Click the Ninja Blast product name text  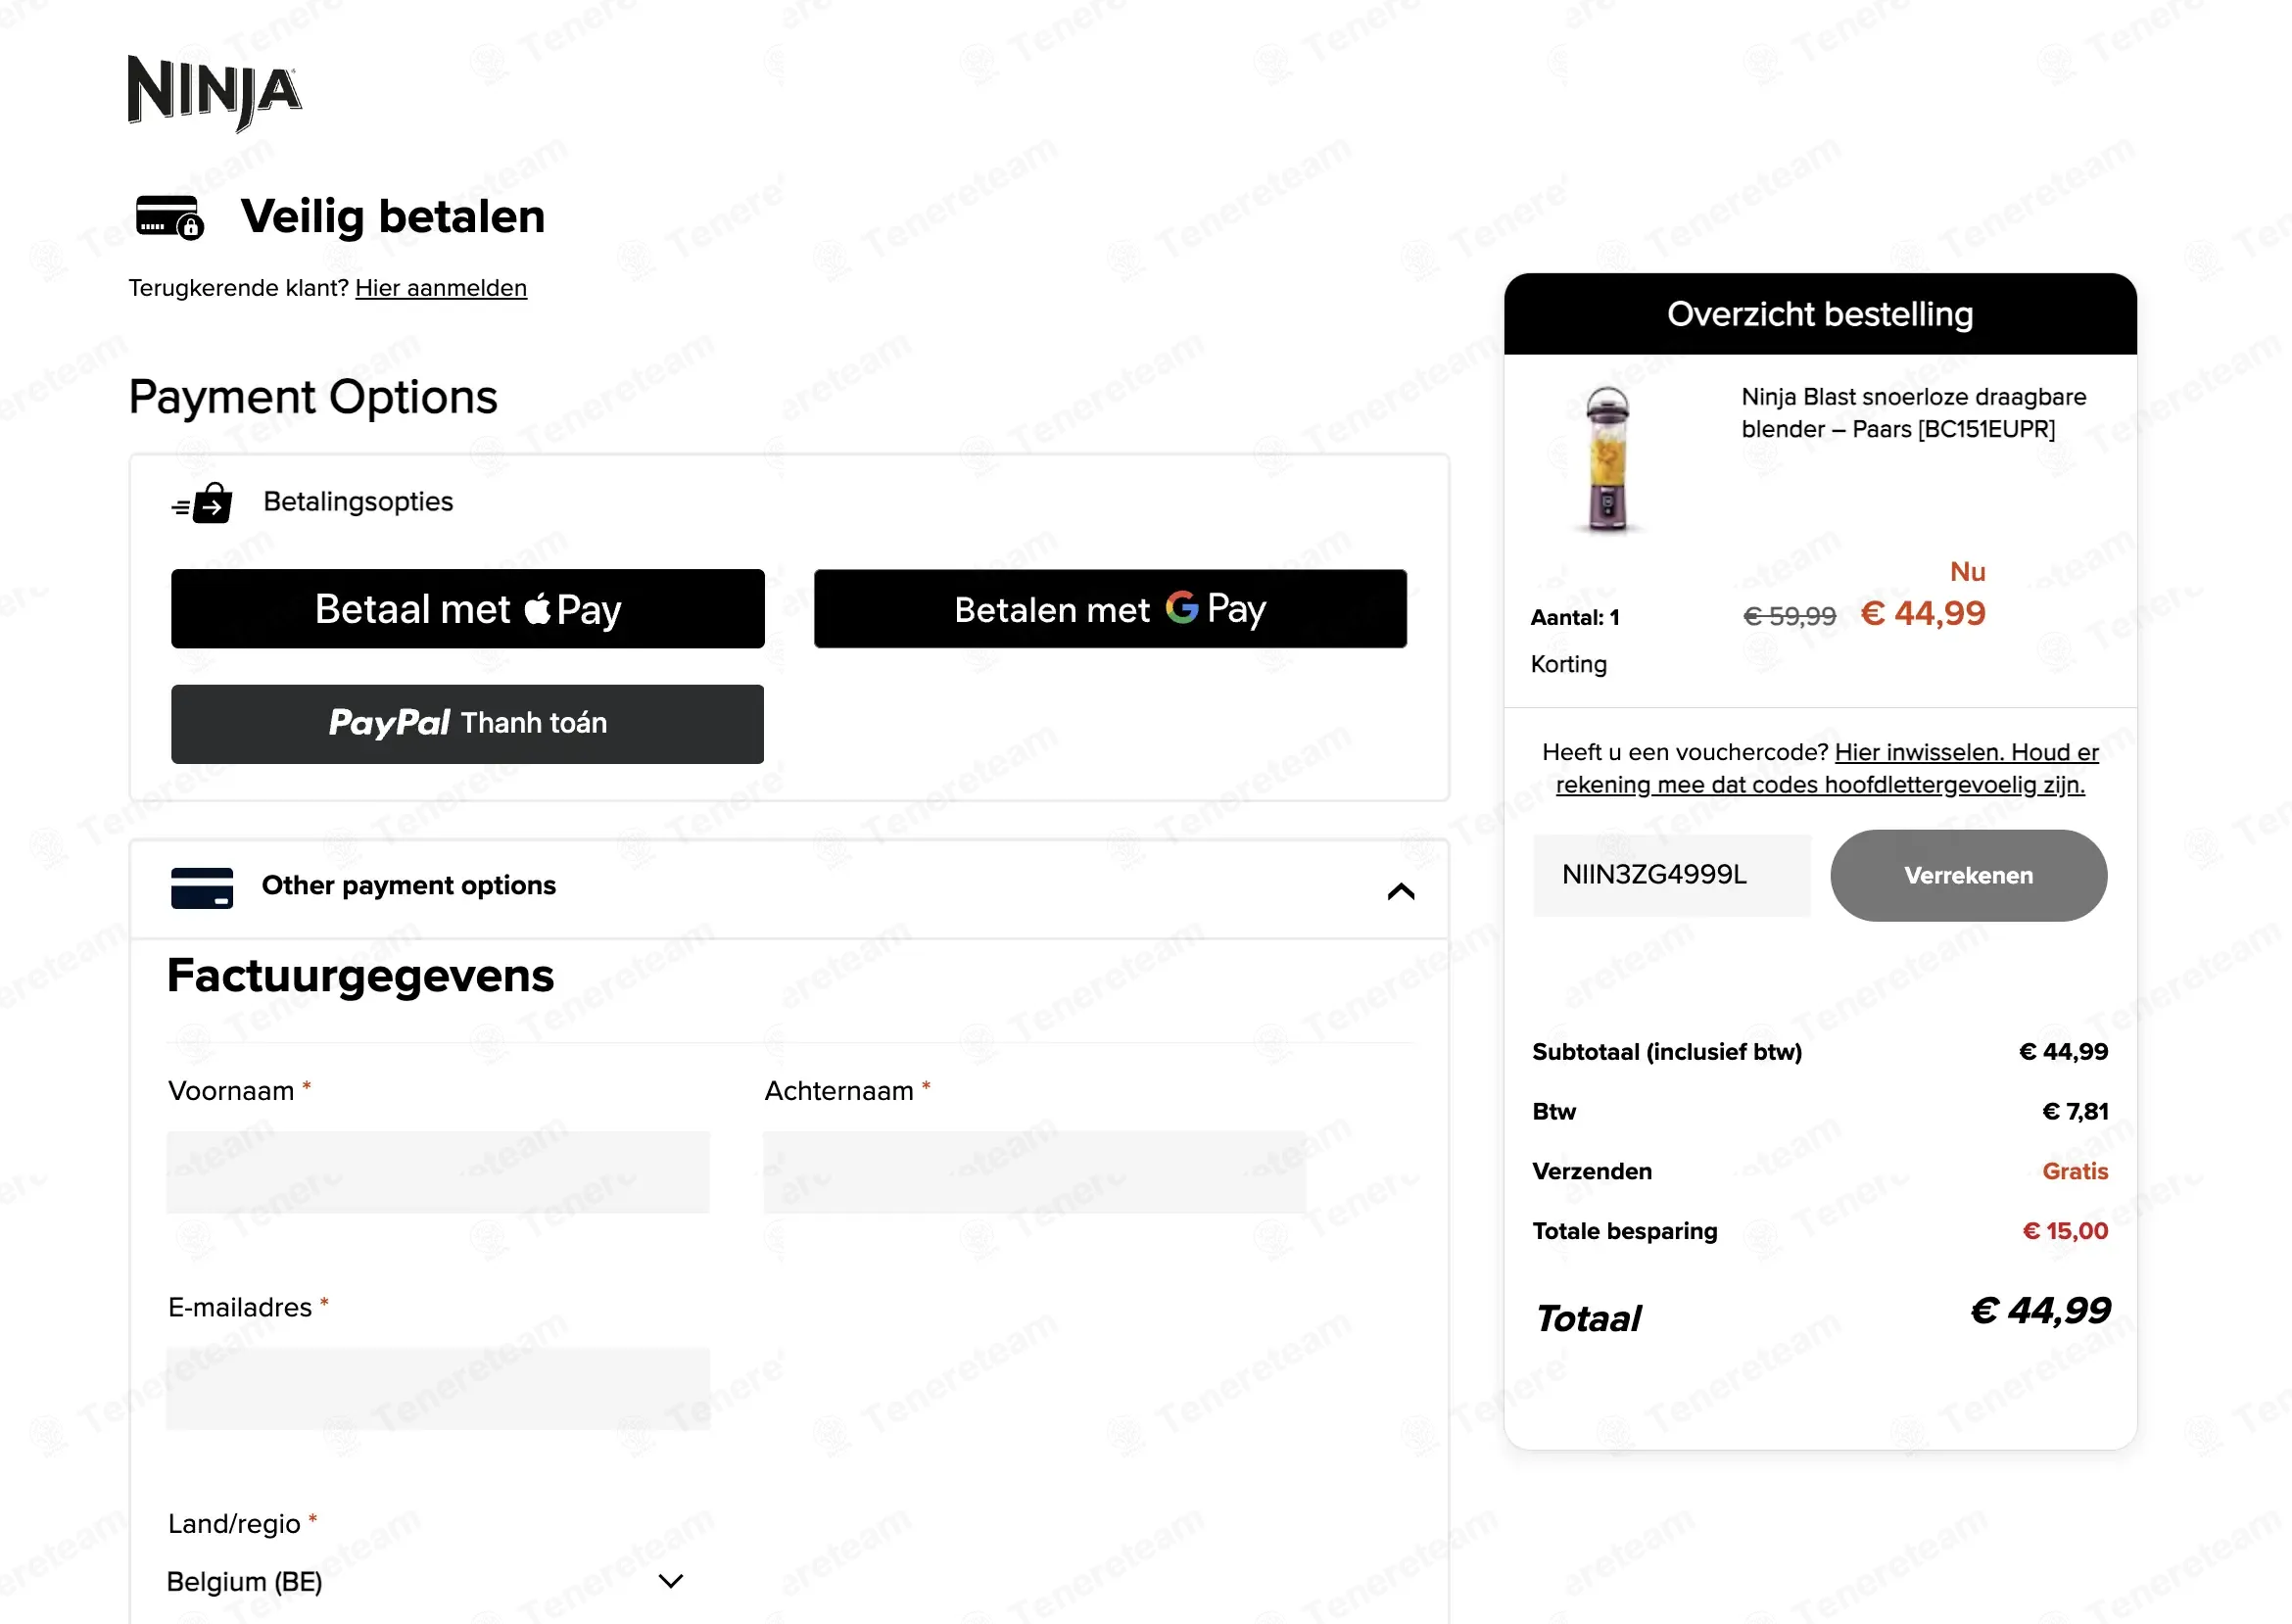pyautogui.click(x=1912, y=413)
